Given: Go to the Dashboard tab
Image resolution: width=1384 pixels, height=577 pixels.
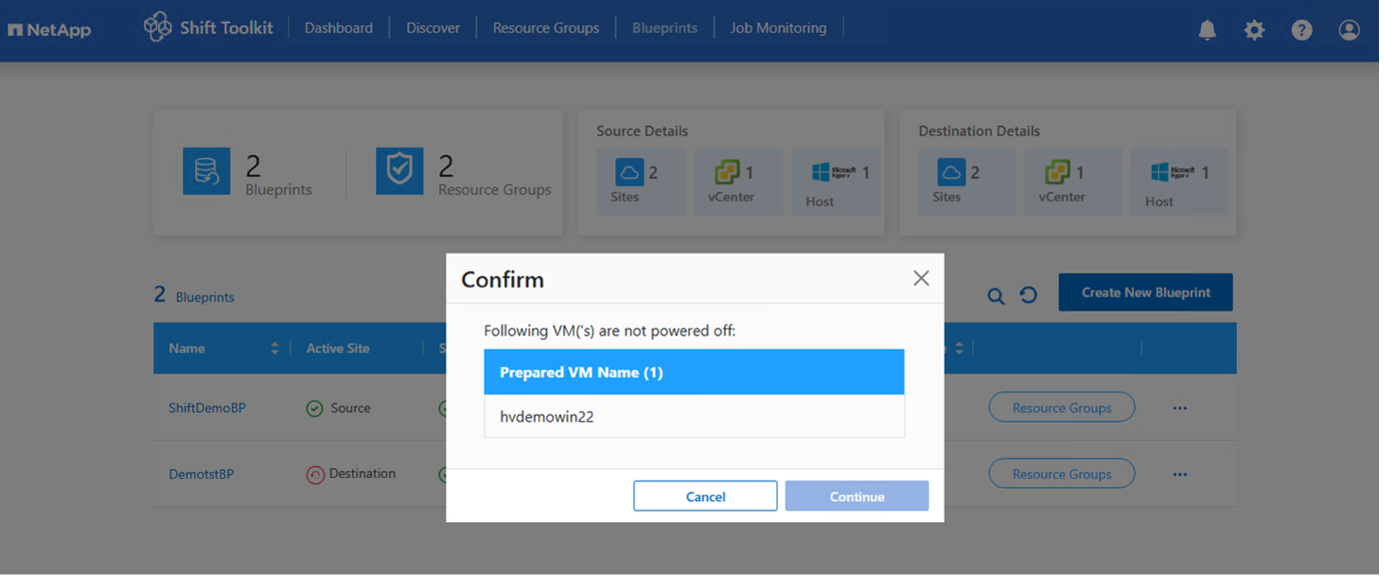Looking at the screenshot, I should click(338, 28).
